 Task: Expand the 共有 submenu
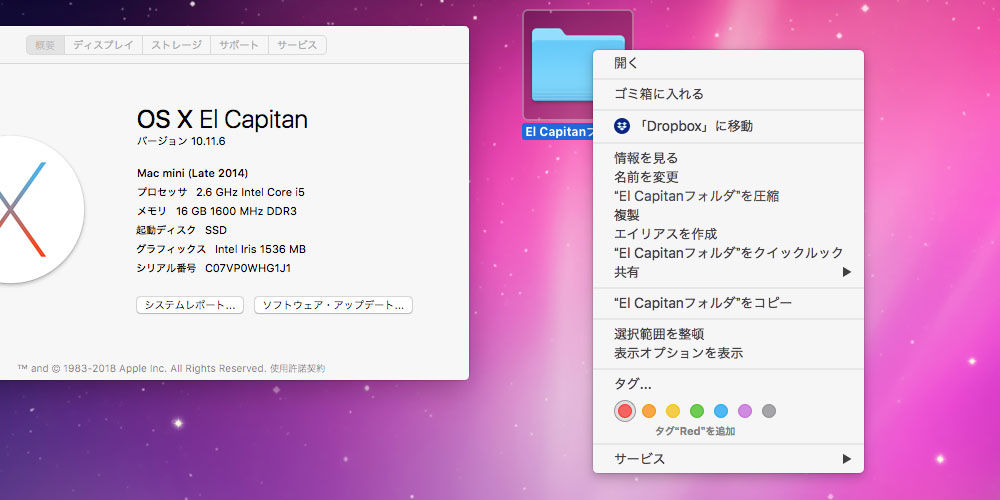pos(728,272)
